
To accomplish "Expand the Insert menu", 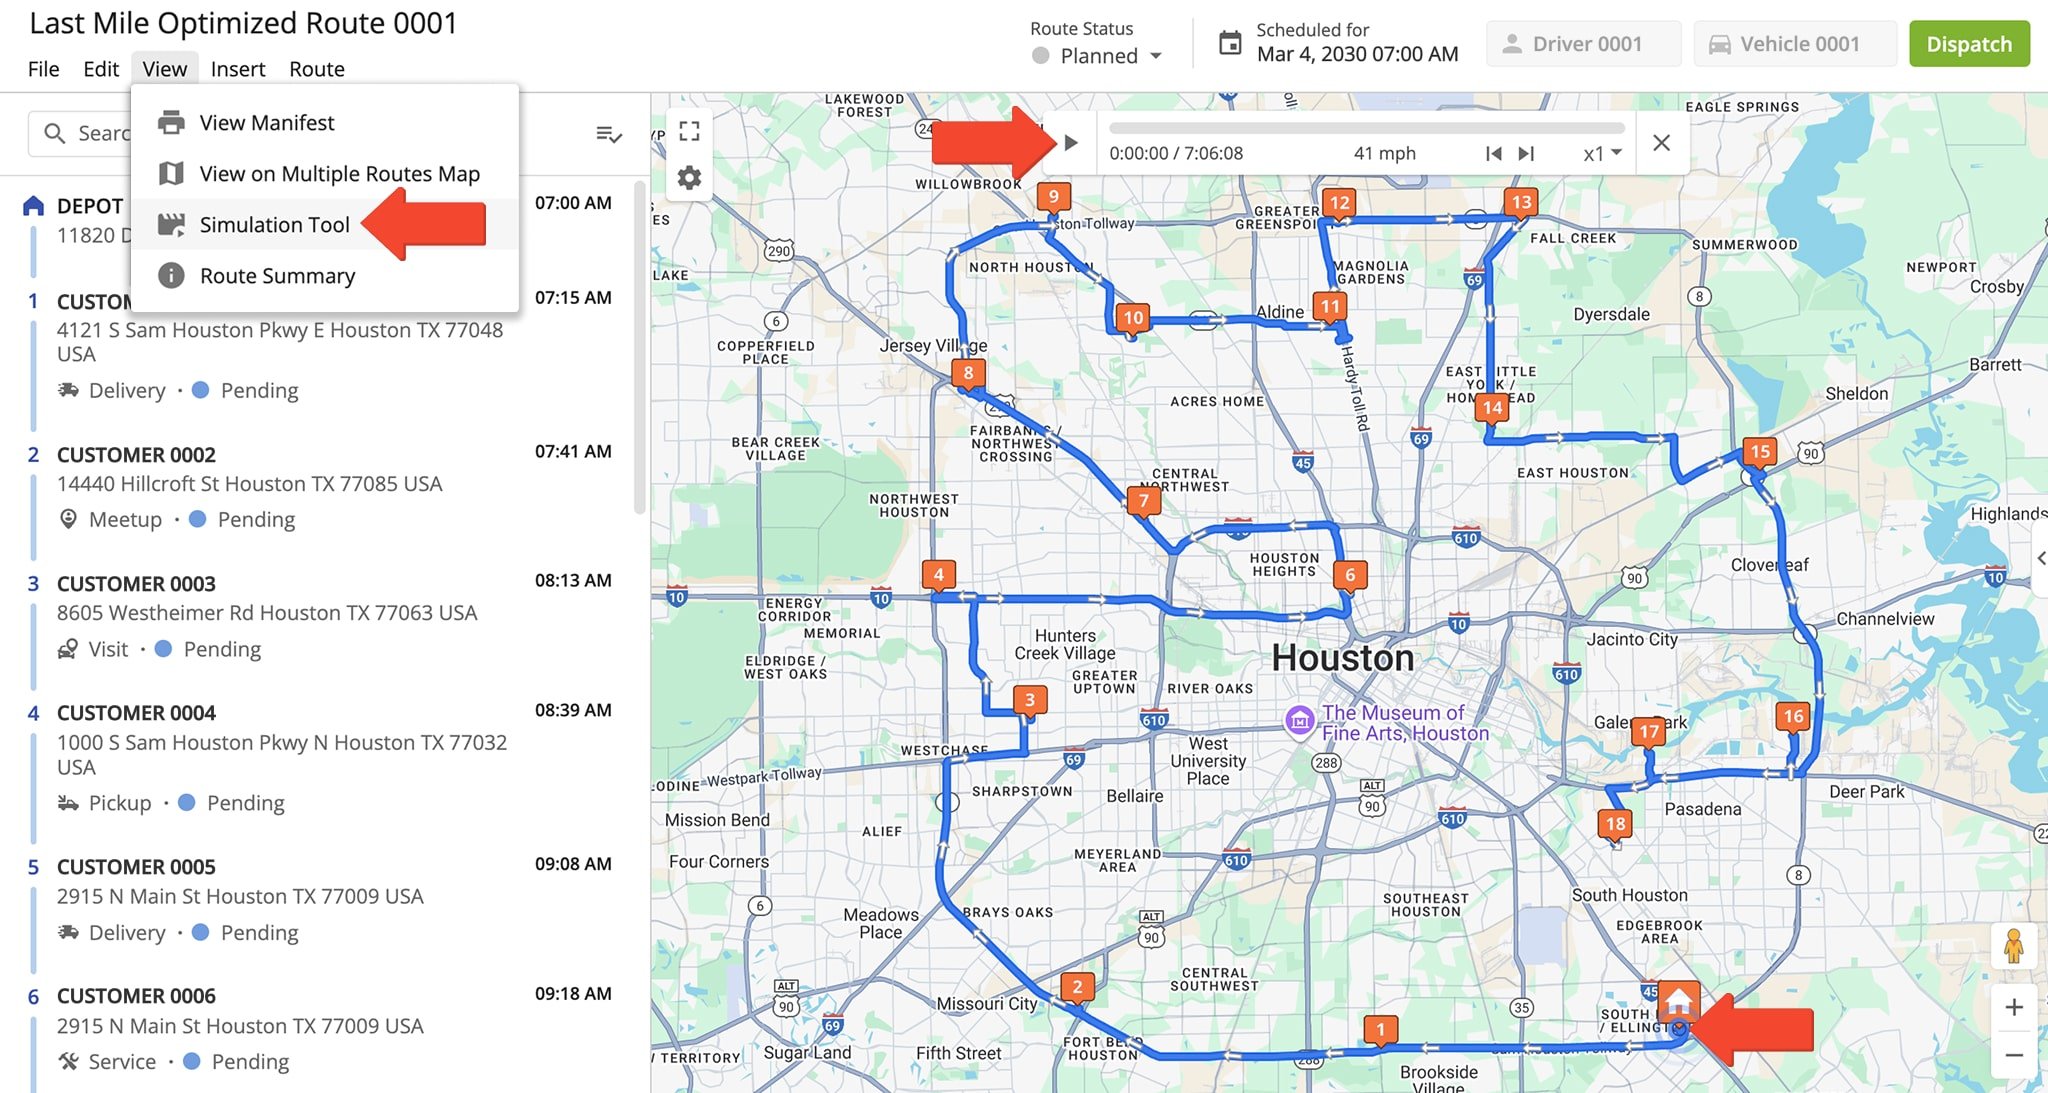I will (237, 68).
